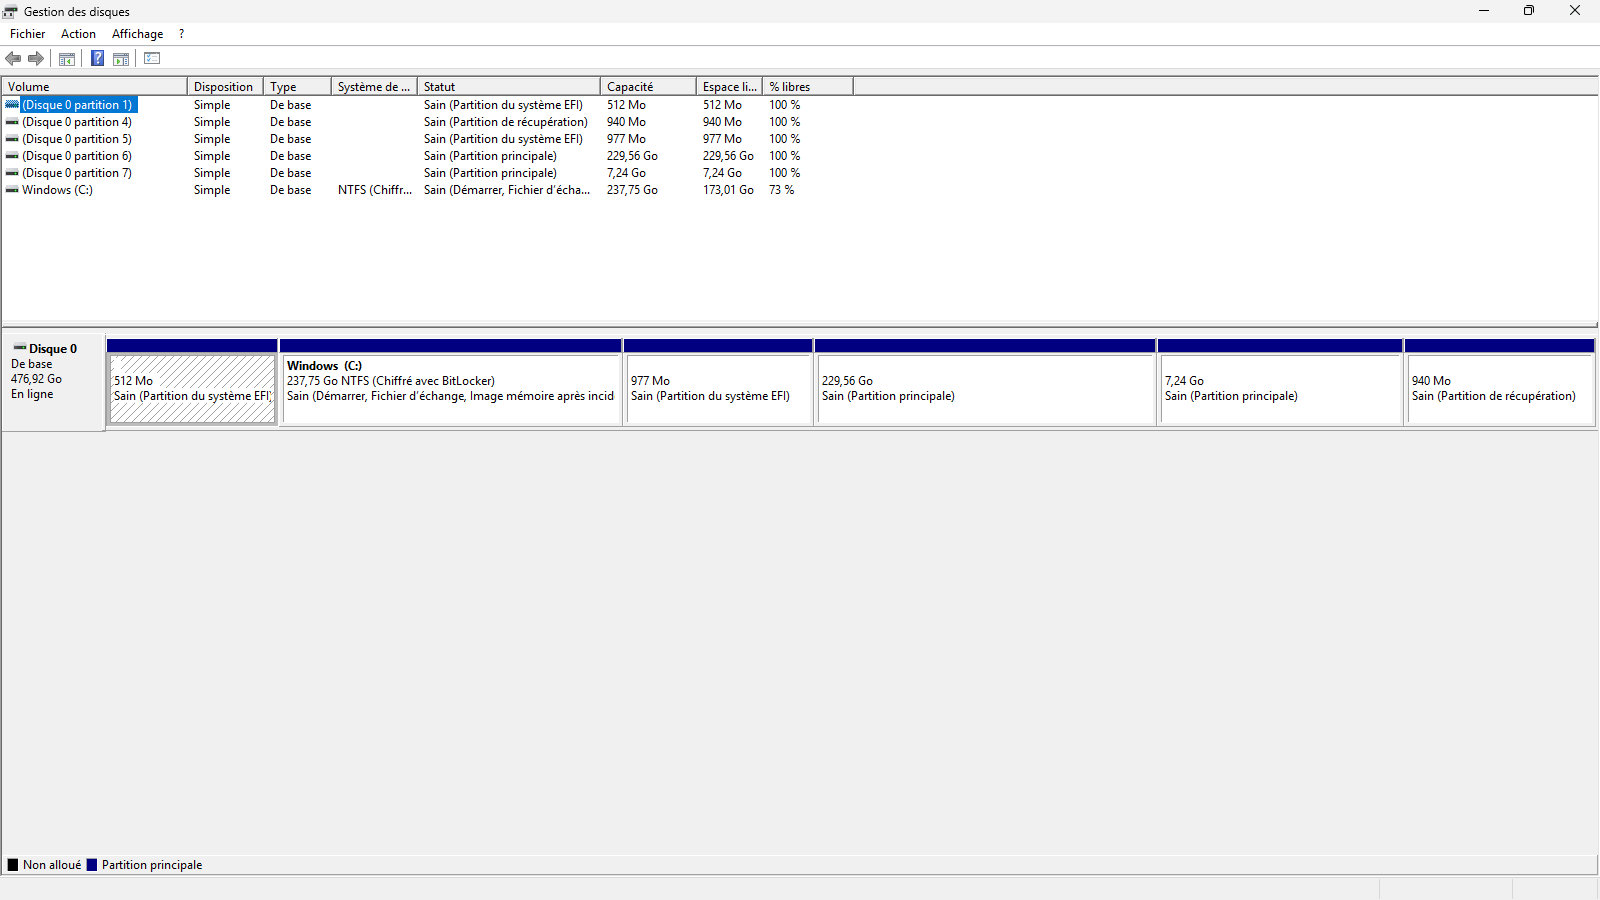The image size is (1600, 900).
Task: Click the "NTFS (Chiffr..." file system cell
Action: pos(375,190)
